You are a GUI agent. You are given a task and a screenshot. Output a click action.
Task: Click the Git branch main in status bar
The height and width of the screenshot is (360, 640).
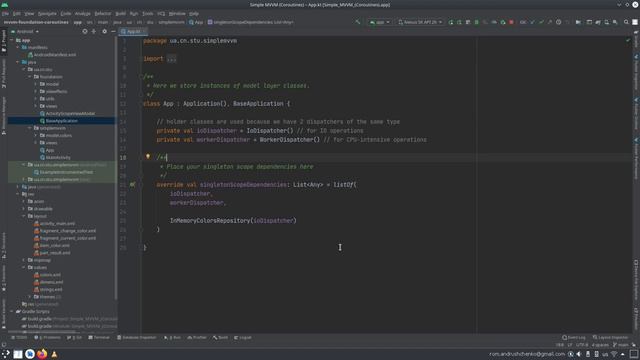620,345
